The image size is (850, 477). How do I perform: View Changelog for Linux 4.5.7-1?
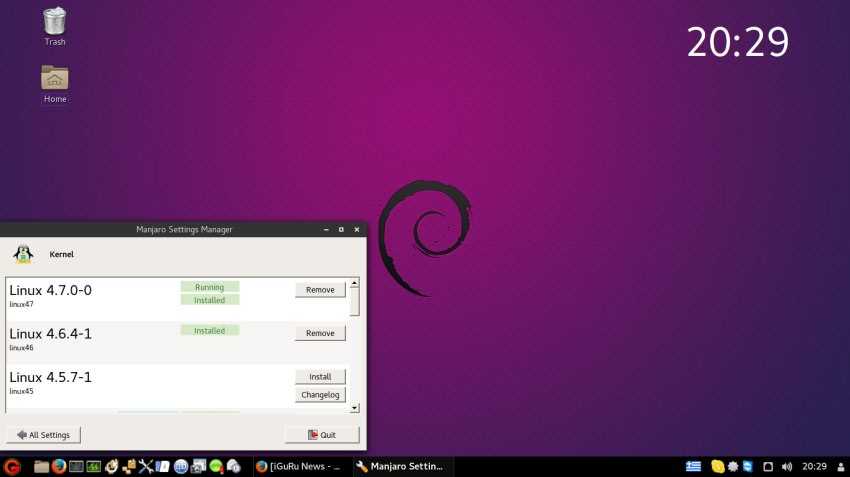pos(320,395)
